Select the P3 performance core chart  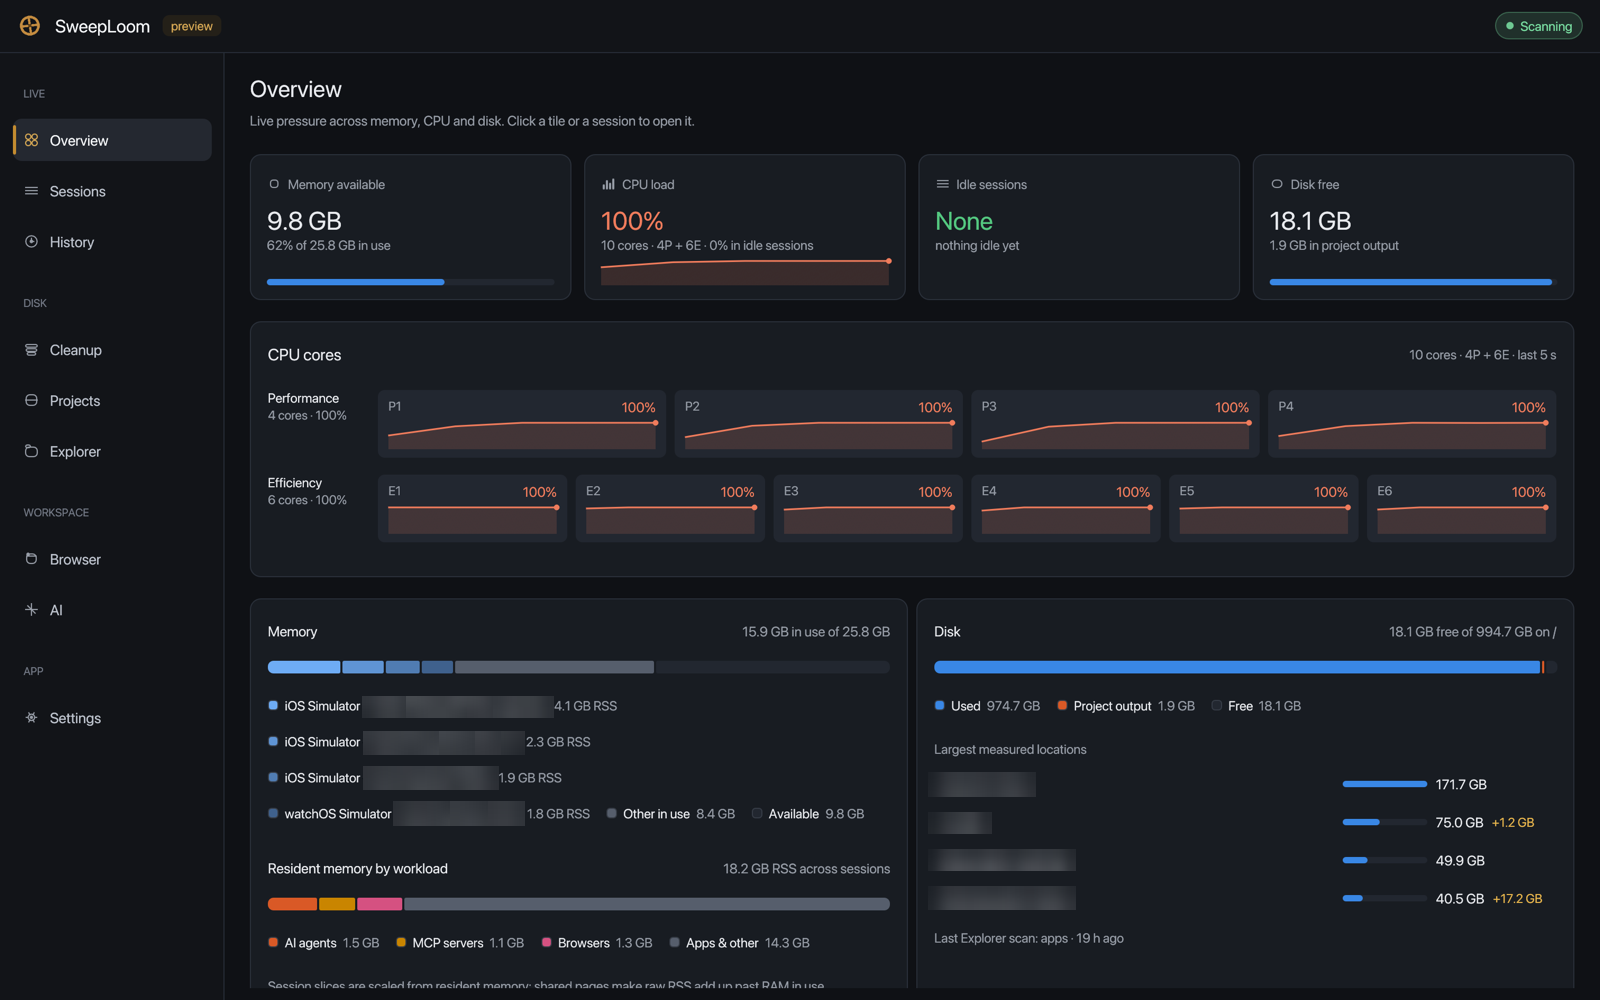1115,424
